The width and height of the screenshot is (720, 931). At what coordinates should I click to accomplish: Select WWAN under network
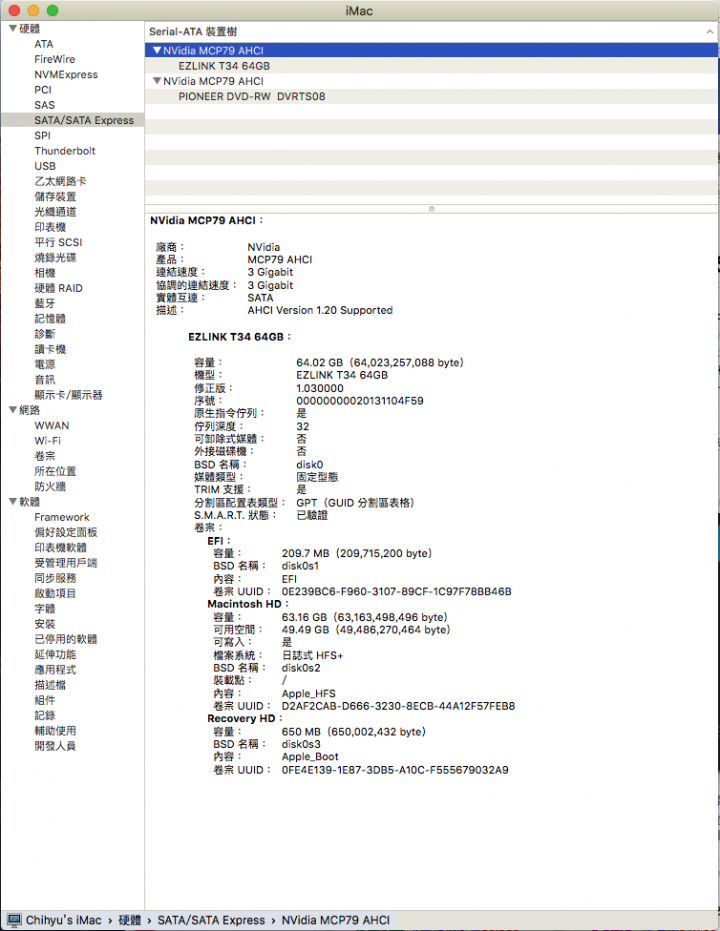[x=52, y=426]
